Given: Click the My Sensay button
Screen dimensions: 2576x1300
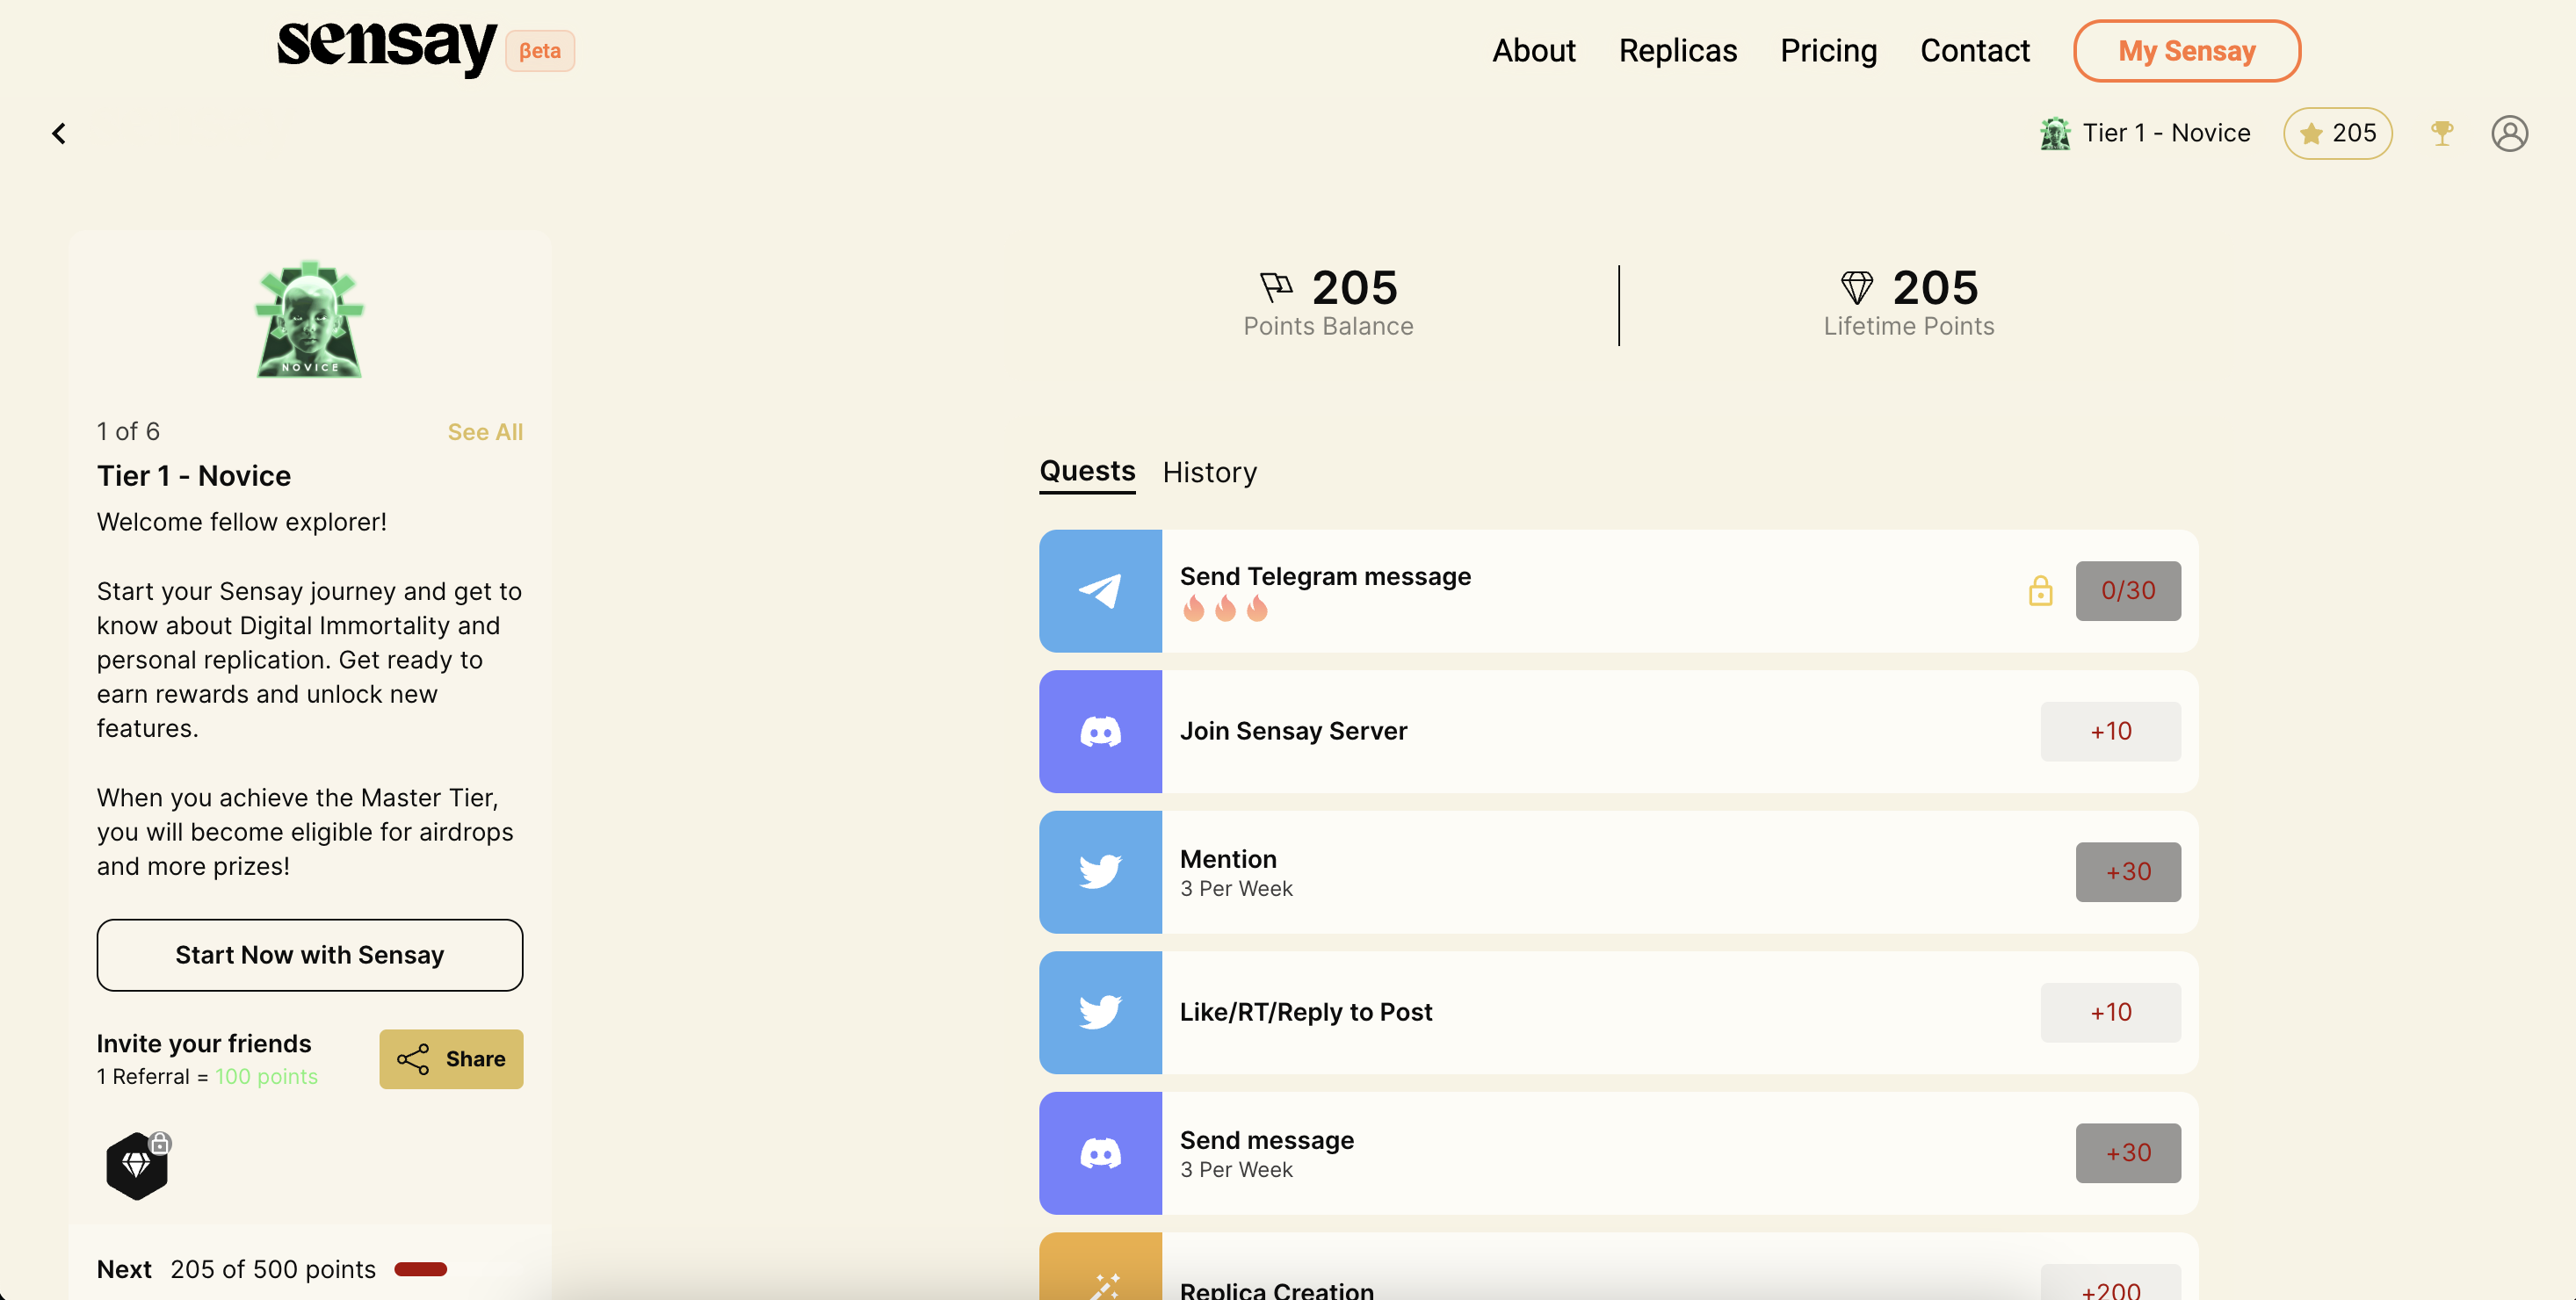Looking at the screenshot, I should click(x=2187, y=51).
